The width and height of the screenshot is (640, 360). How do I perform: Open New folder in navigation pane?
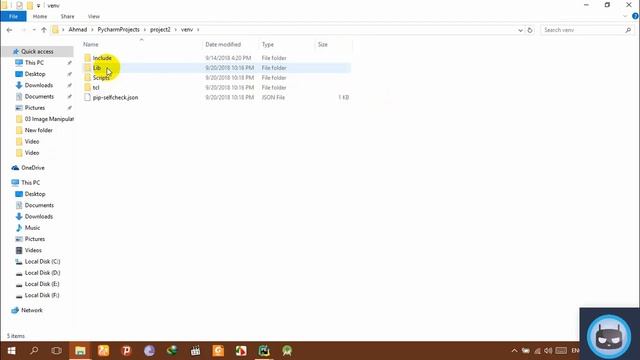pyautogui.click(x=38, y=130)
